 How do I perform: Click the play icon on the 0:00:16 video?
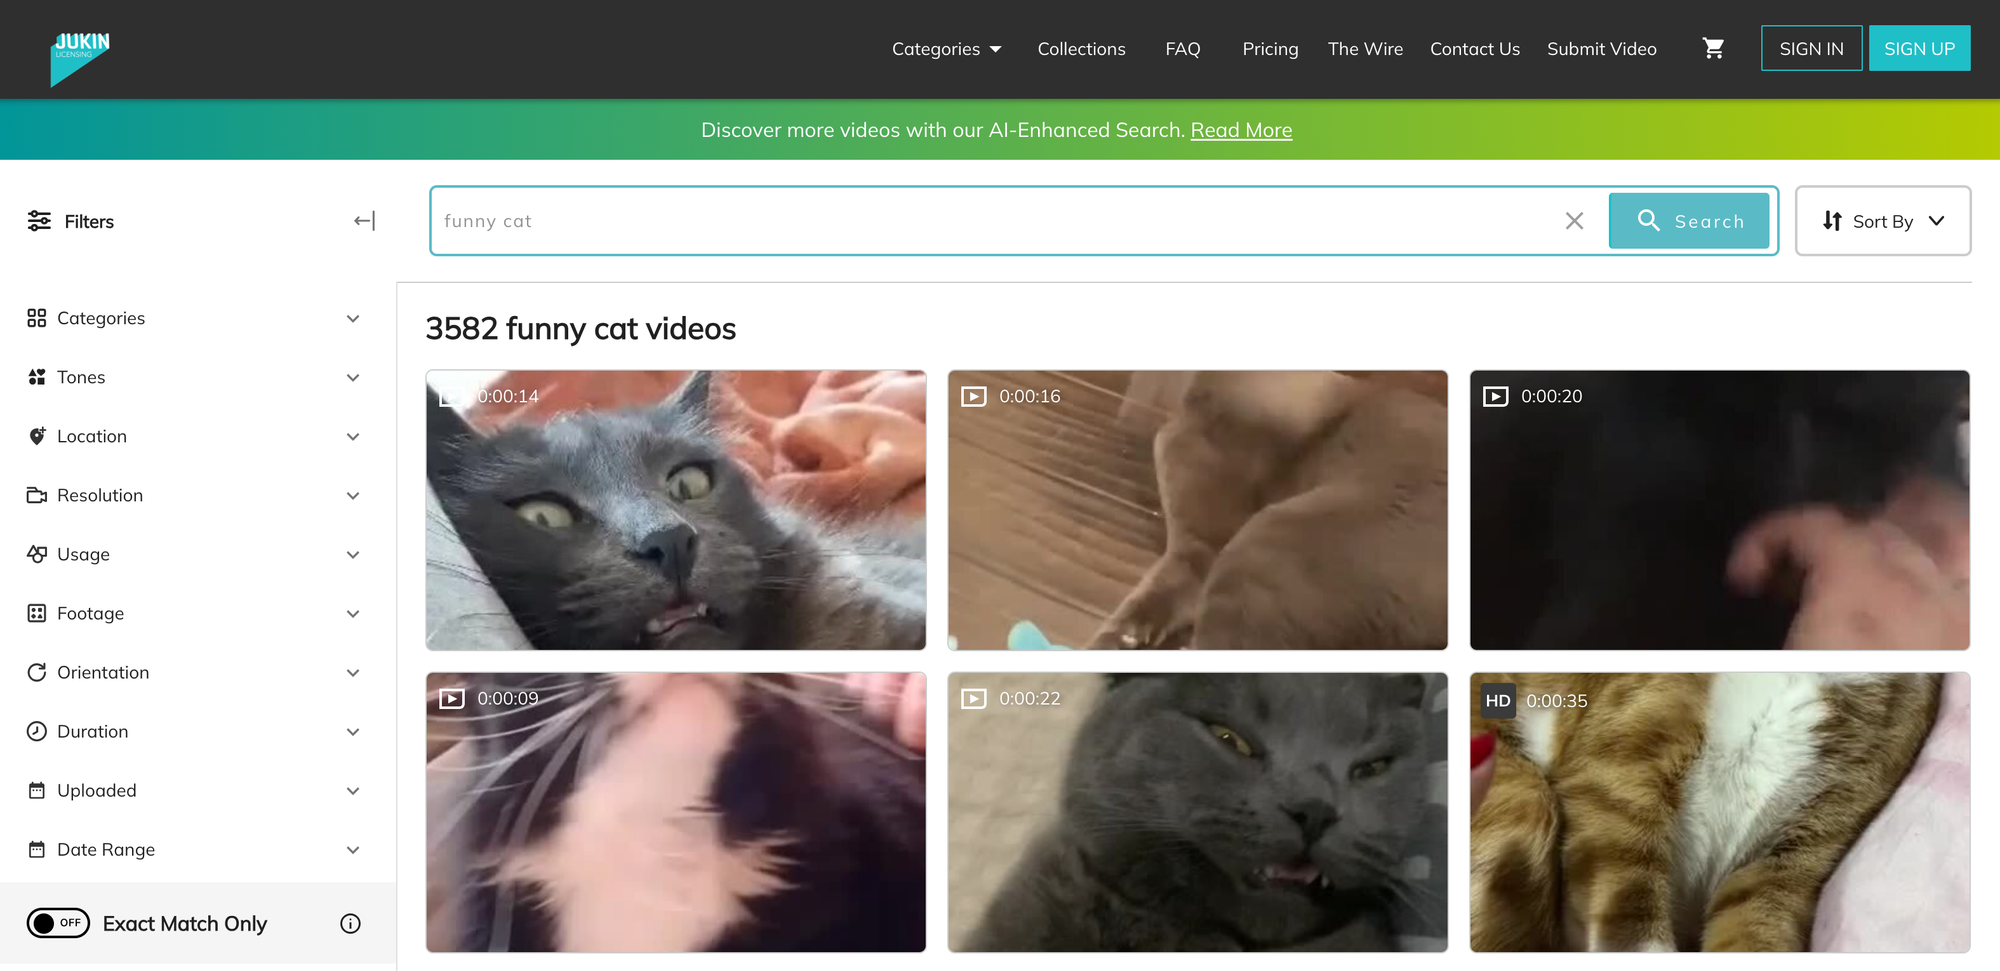point(973,397)
